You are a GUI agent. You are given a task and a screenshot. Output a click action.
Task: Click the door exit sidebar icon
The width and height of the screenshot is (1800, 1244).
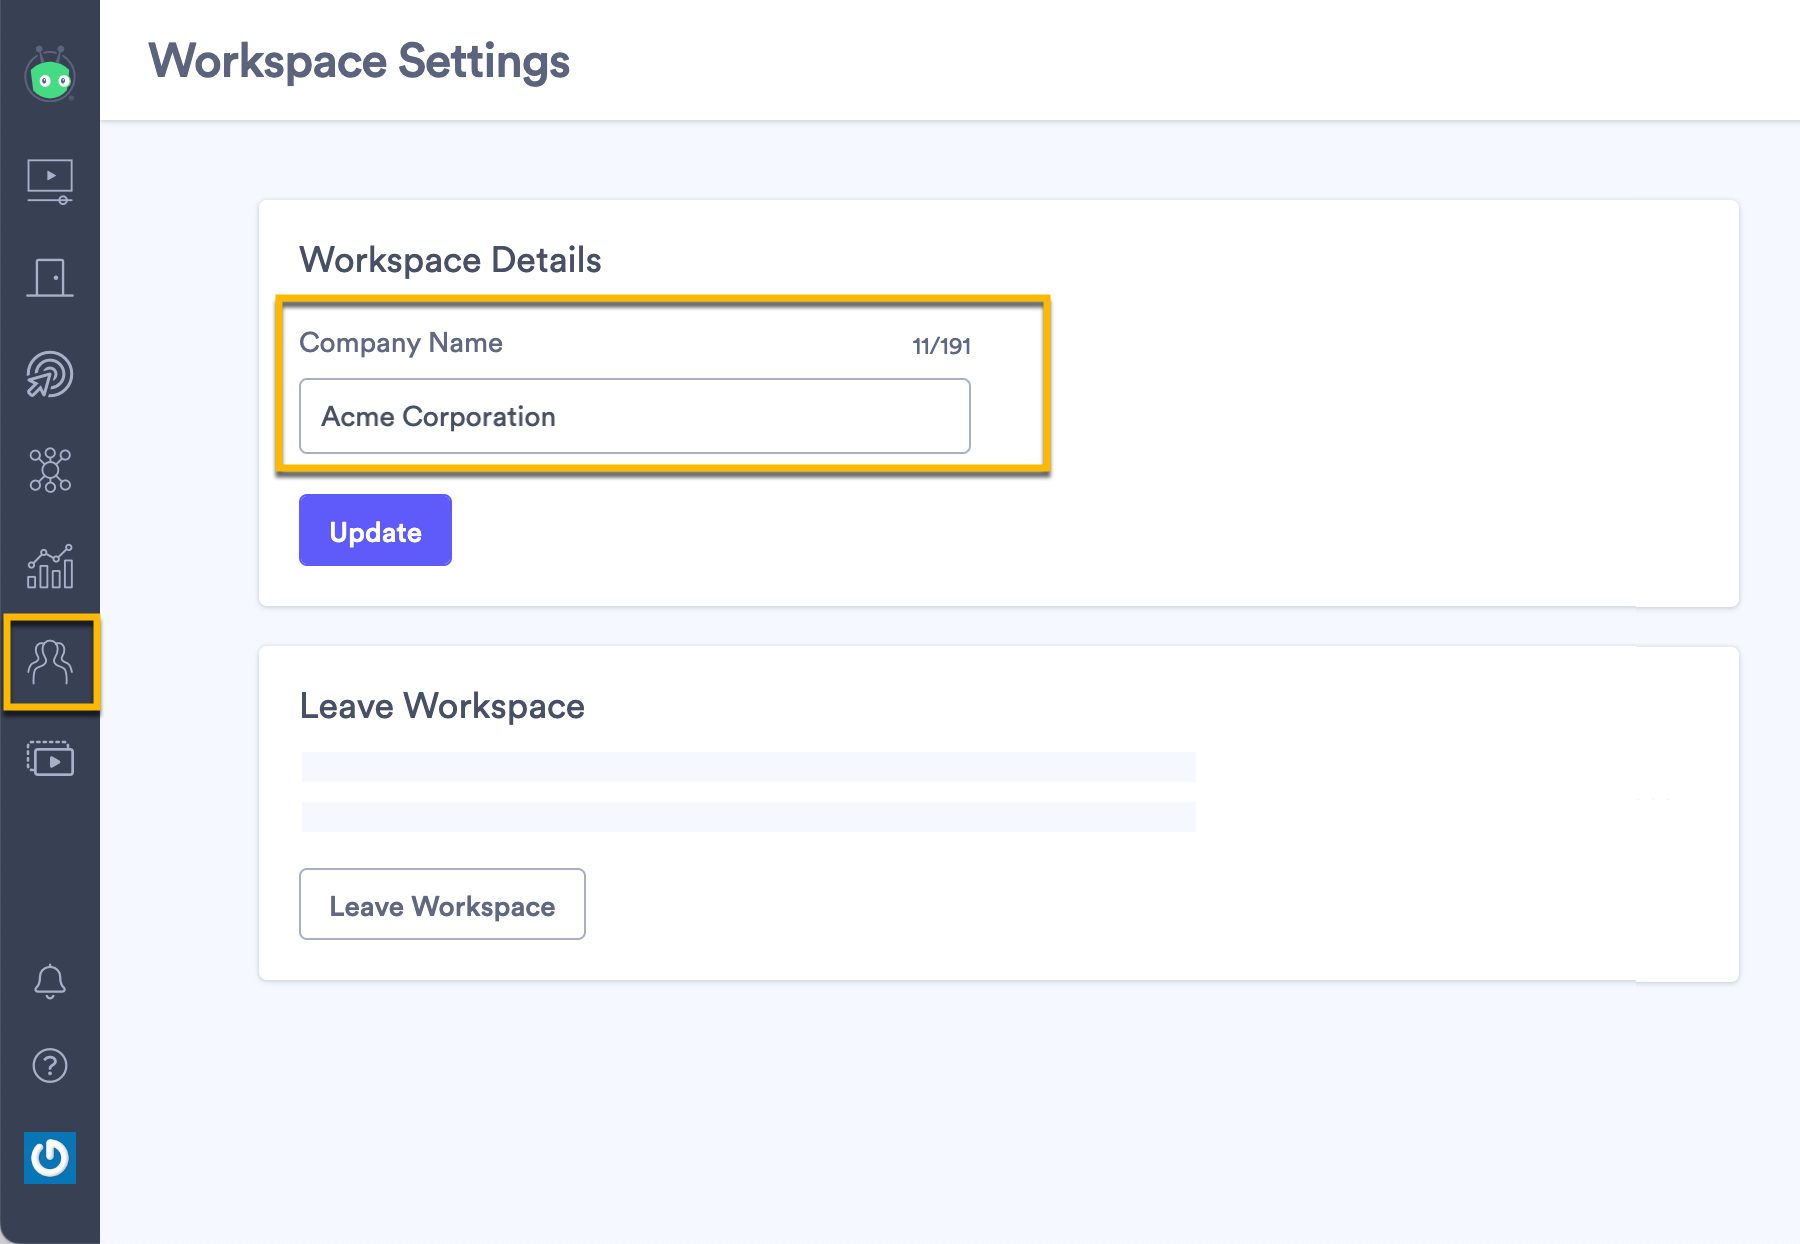click(50, 277)
